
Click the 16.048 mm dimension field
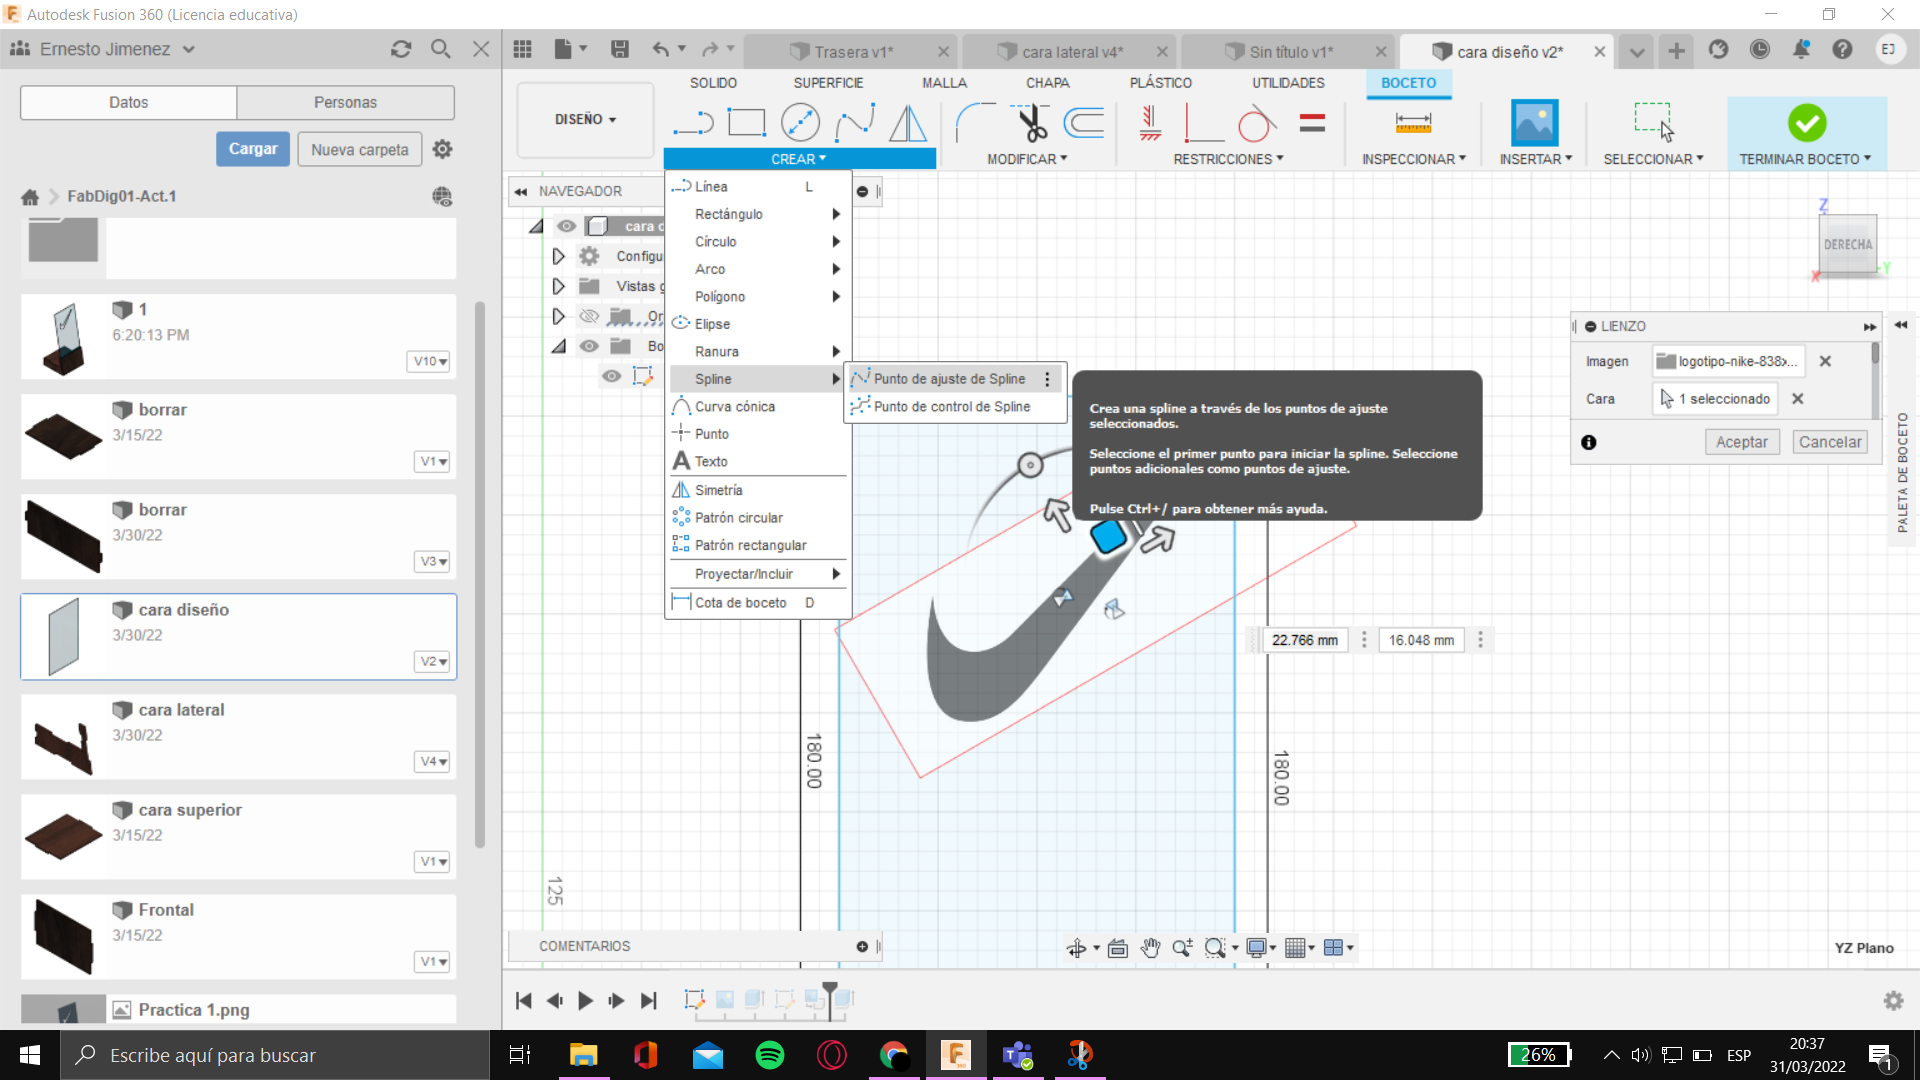click(x=1421, y=640)
